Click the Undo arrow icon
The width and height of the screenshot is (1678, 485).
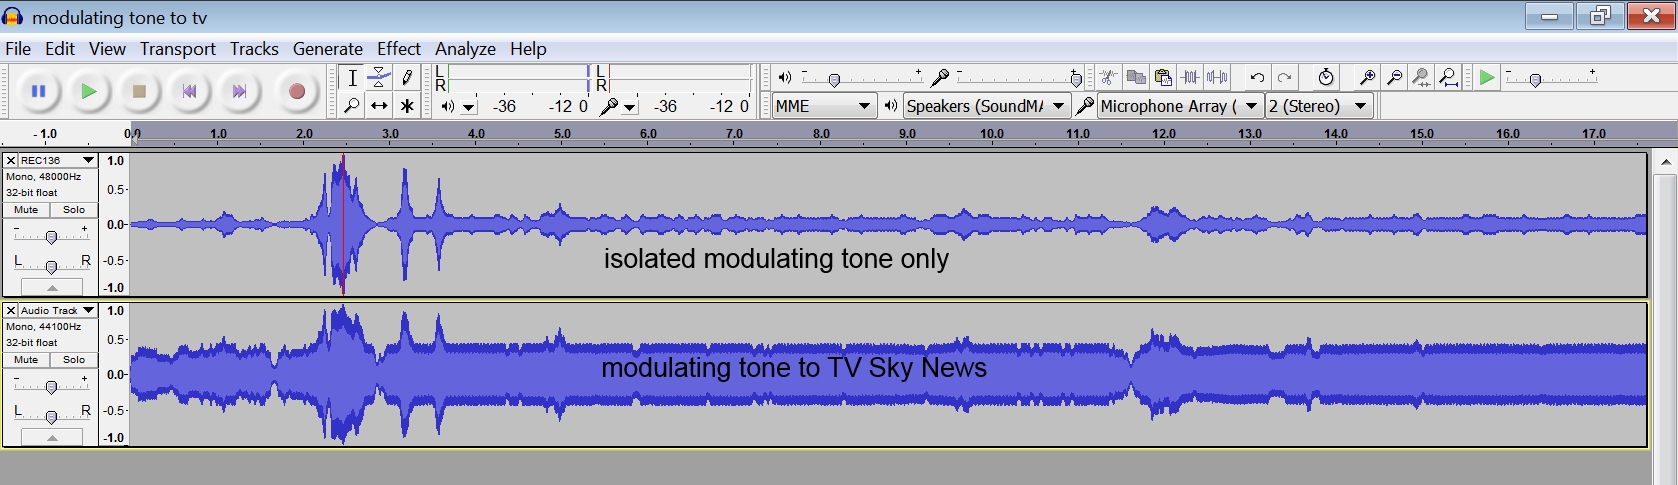(1257, 77)
